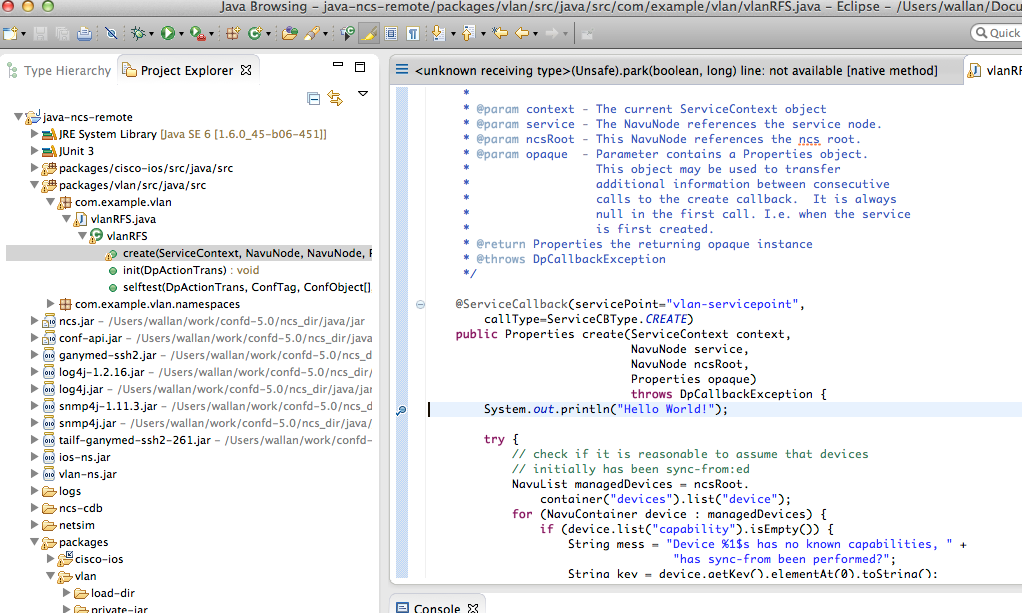Click the Skip All Breakpoints icon
Screen dimensions: 1022x613
111,34
